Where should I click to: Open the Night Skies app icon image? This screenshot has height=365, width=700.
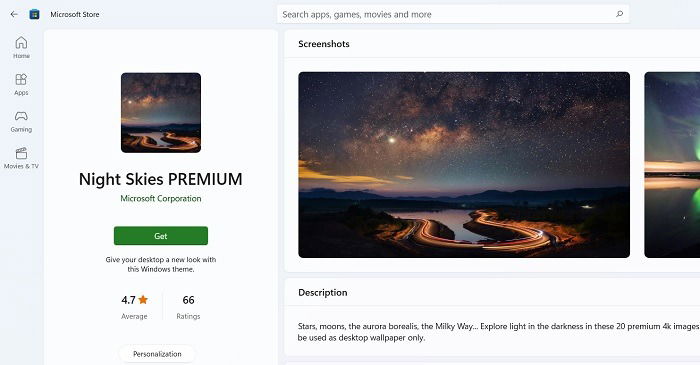(161, 112)
